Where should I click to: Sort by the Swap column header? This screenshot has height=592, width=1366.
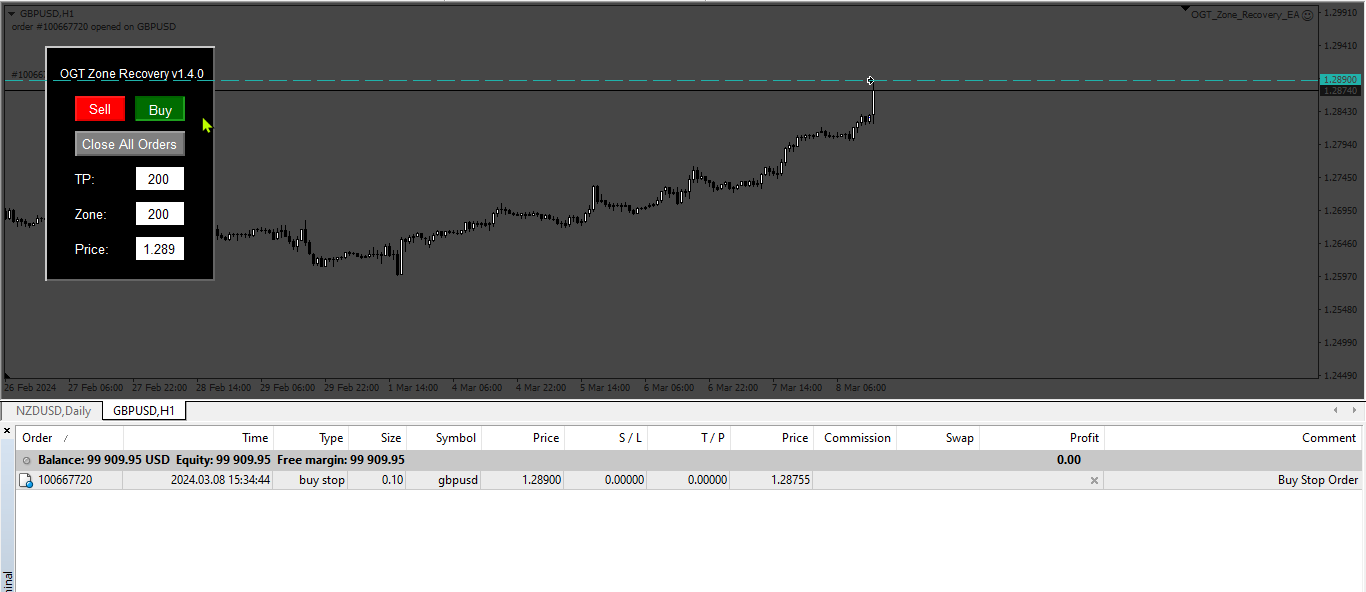pos(938,437)
